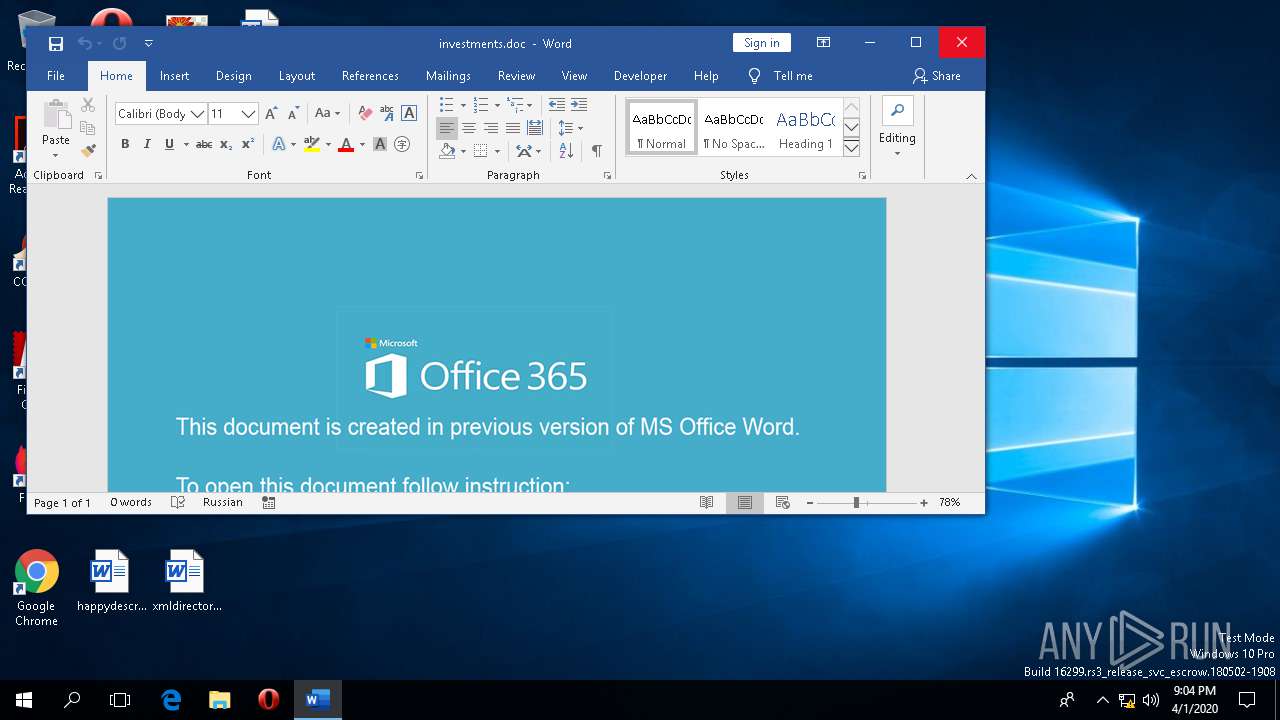
Task: Apply Character Border to text
Action: click(x=408, y=114)
